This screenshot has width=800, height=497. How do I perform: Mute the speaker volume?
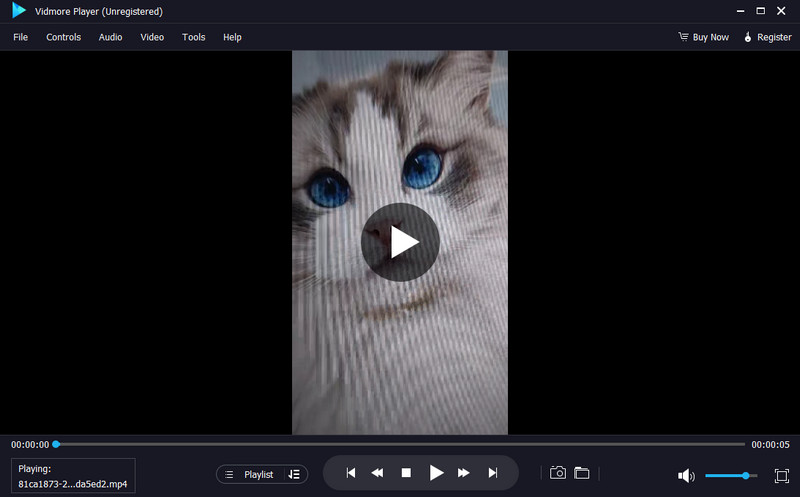click(x=686, y=476)
